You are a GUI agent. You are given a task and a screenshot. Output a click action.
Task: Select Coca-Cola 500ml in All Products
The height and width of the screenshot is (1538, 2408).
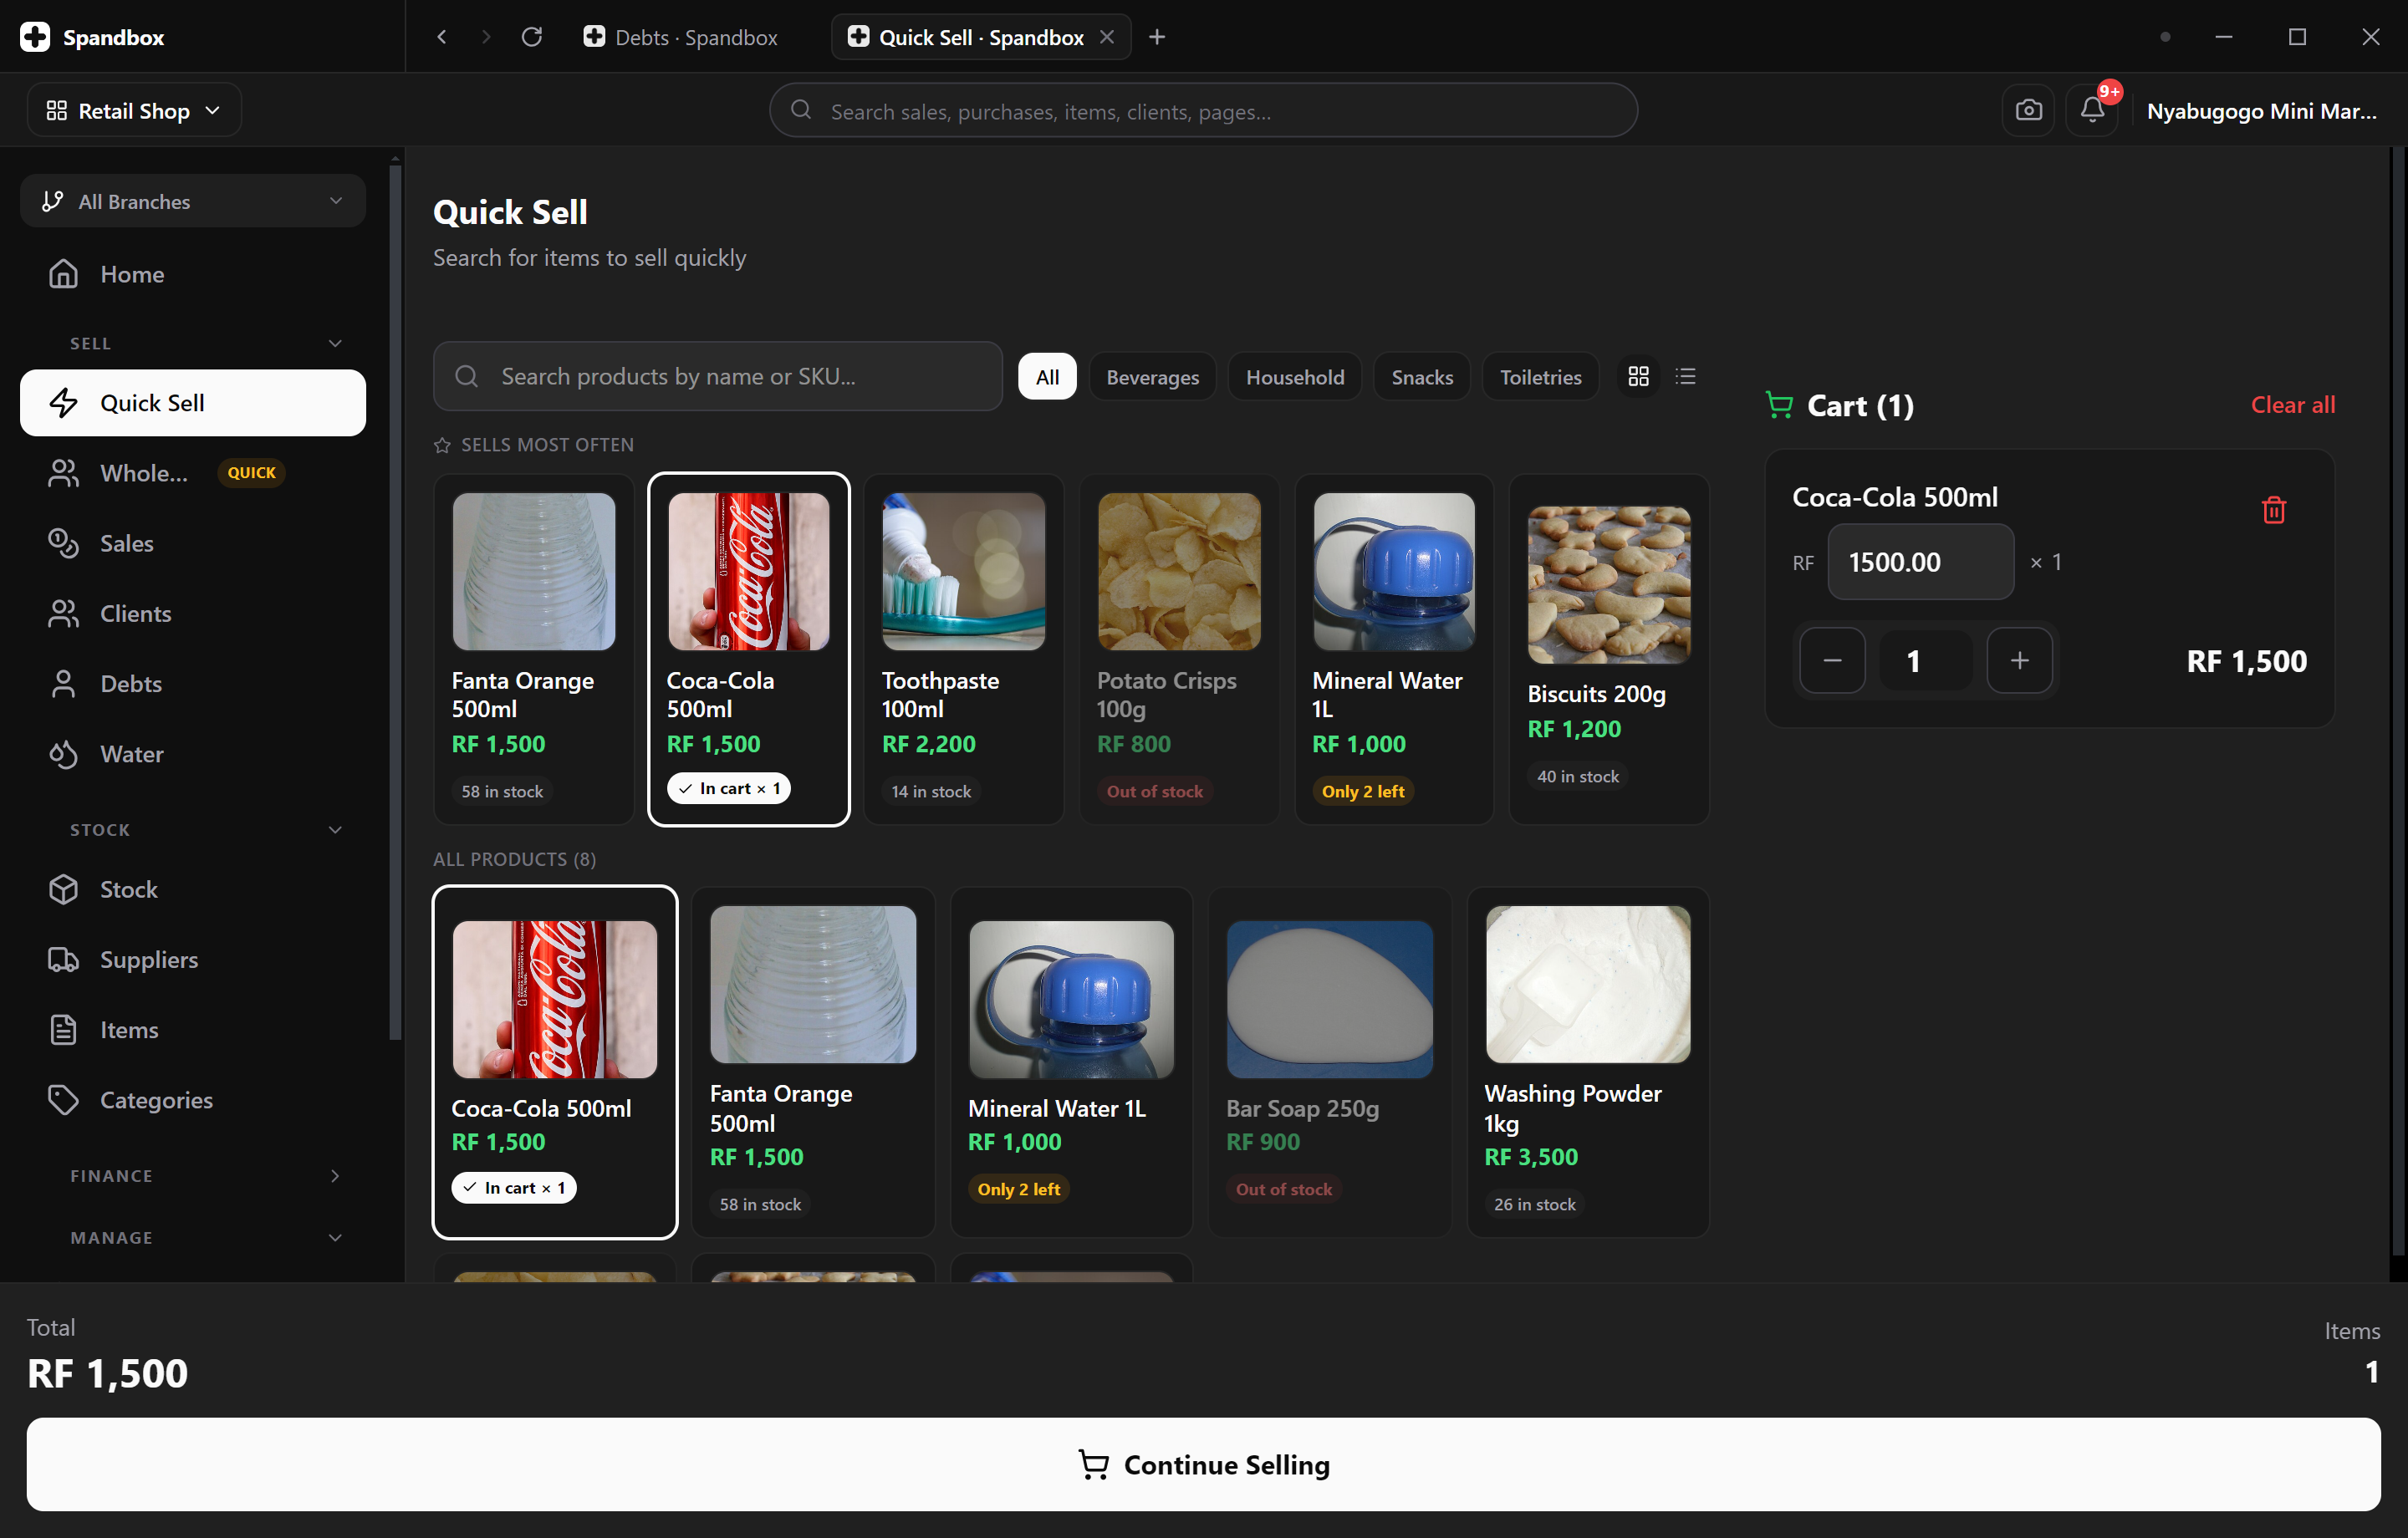tap(555, 1063)
